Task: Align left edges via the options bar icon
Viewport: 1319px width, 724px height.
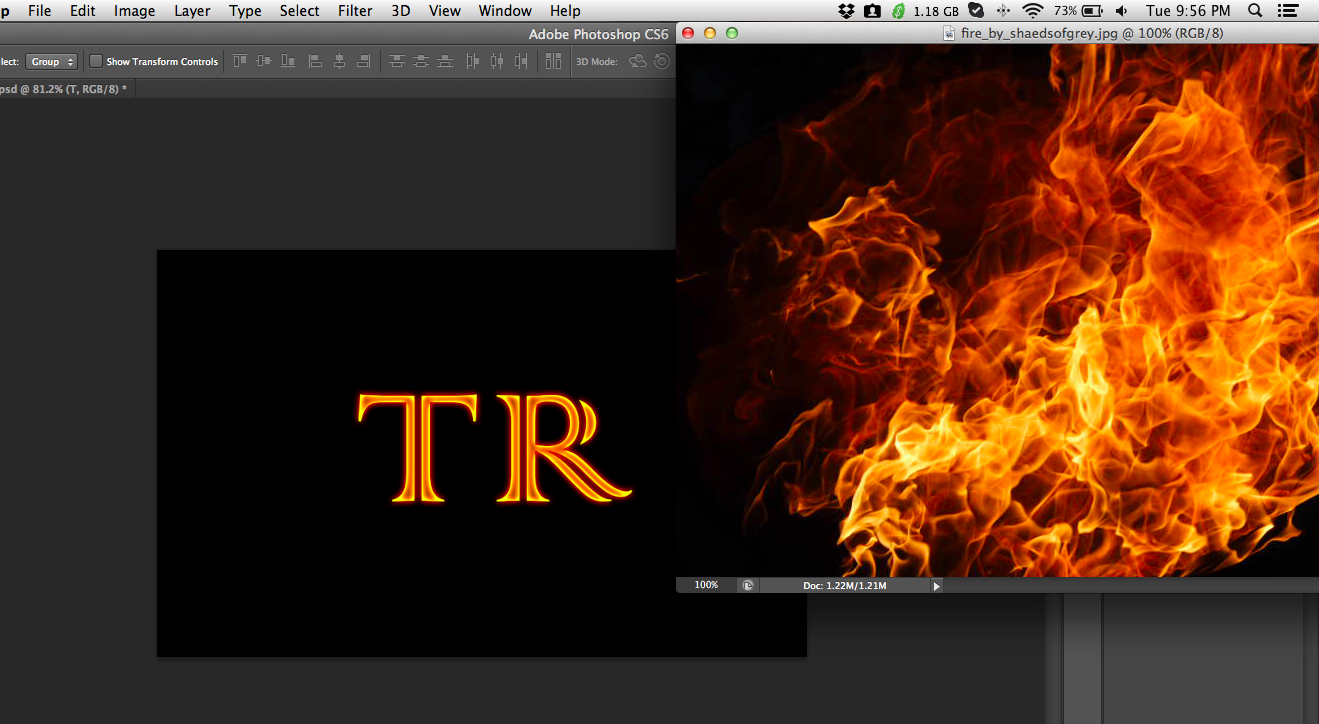Action: (x=315, y=61)
